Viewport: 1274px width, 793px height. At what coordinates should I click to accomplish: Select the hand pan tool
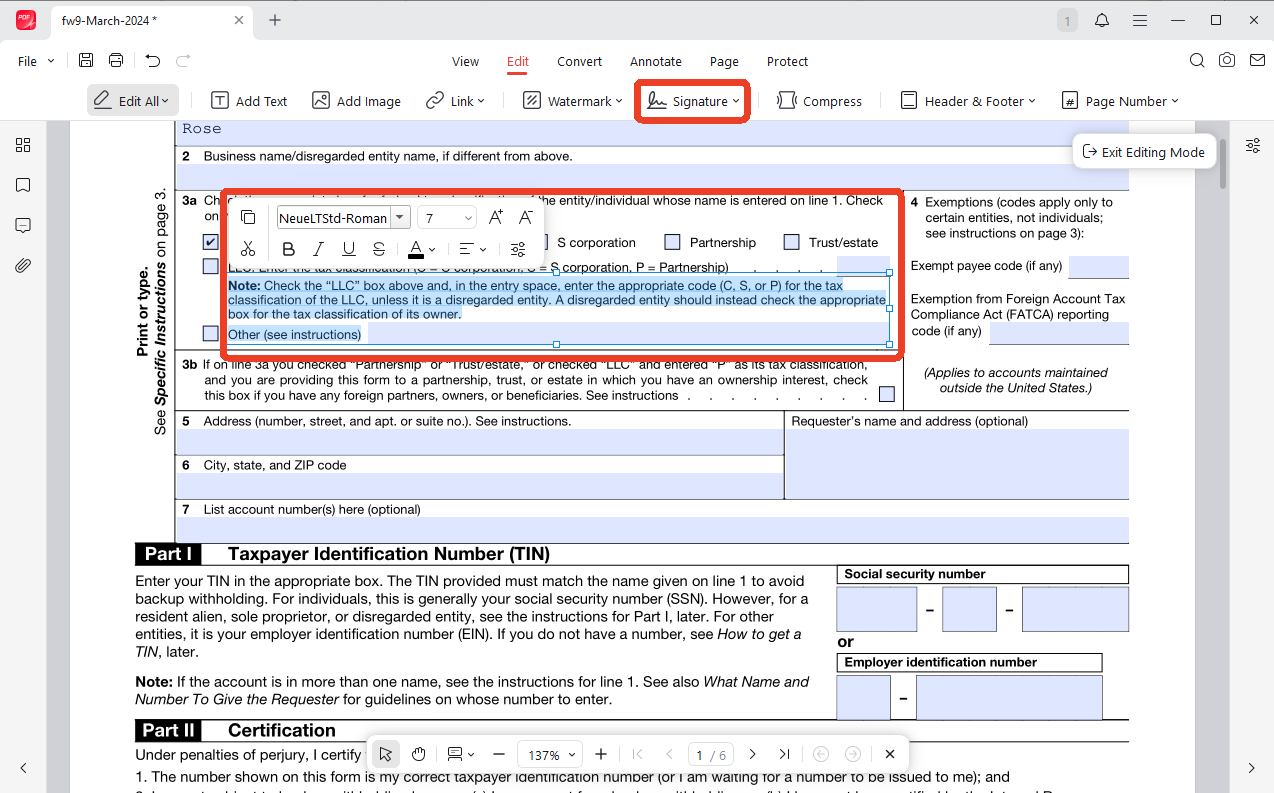(x=419, y=754)
